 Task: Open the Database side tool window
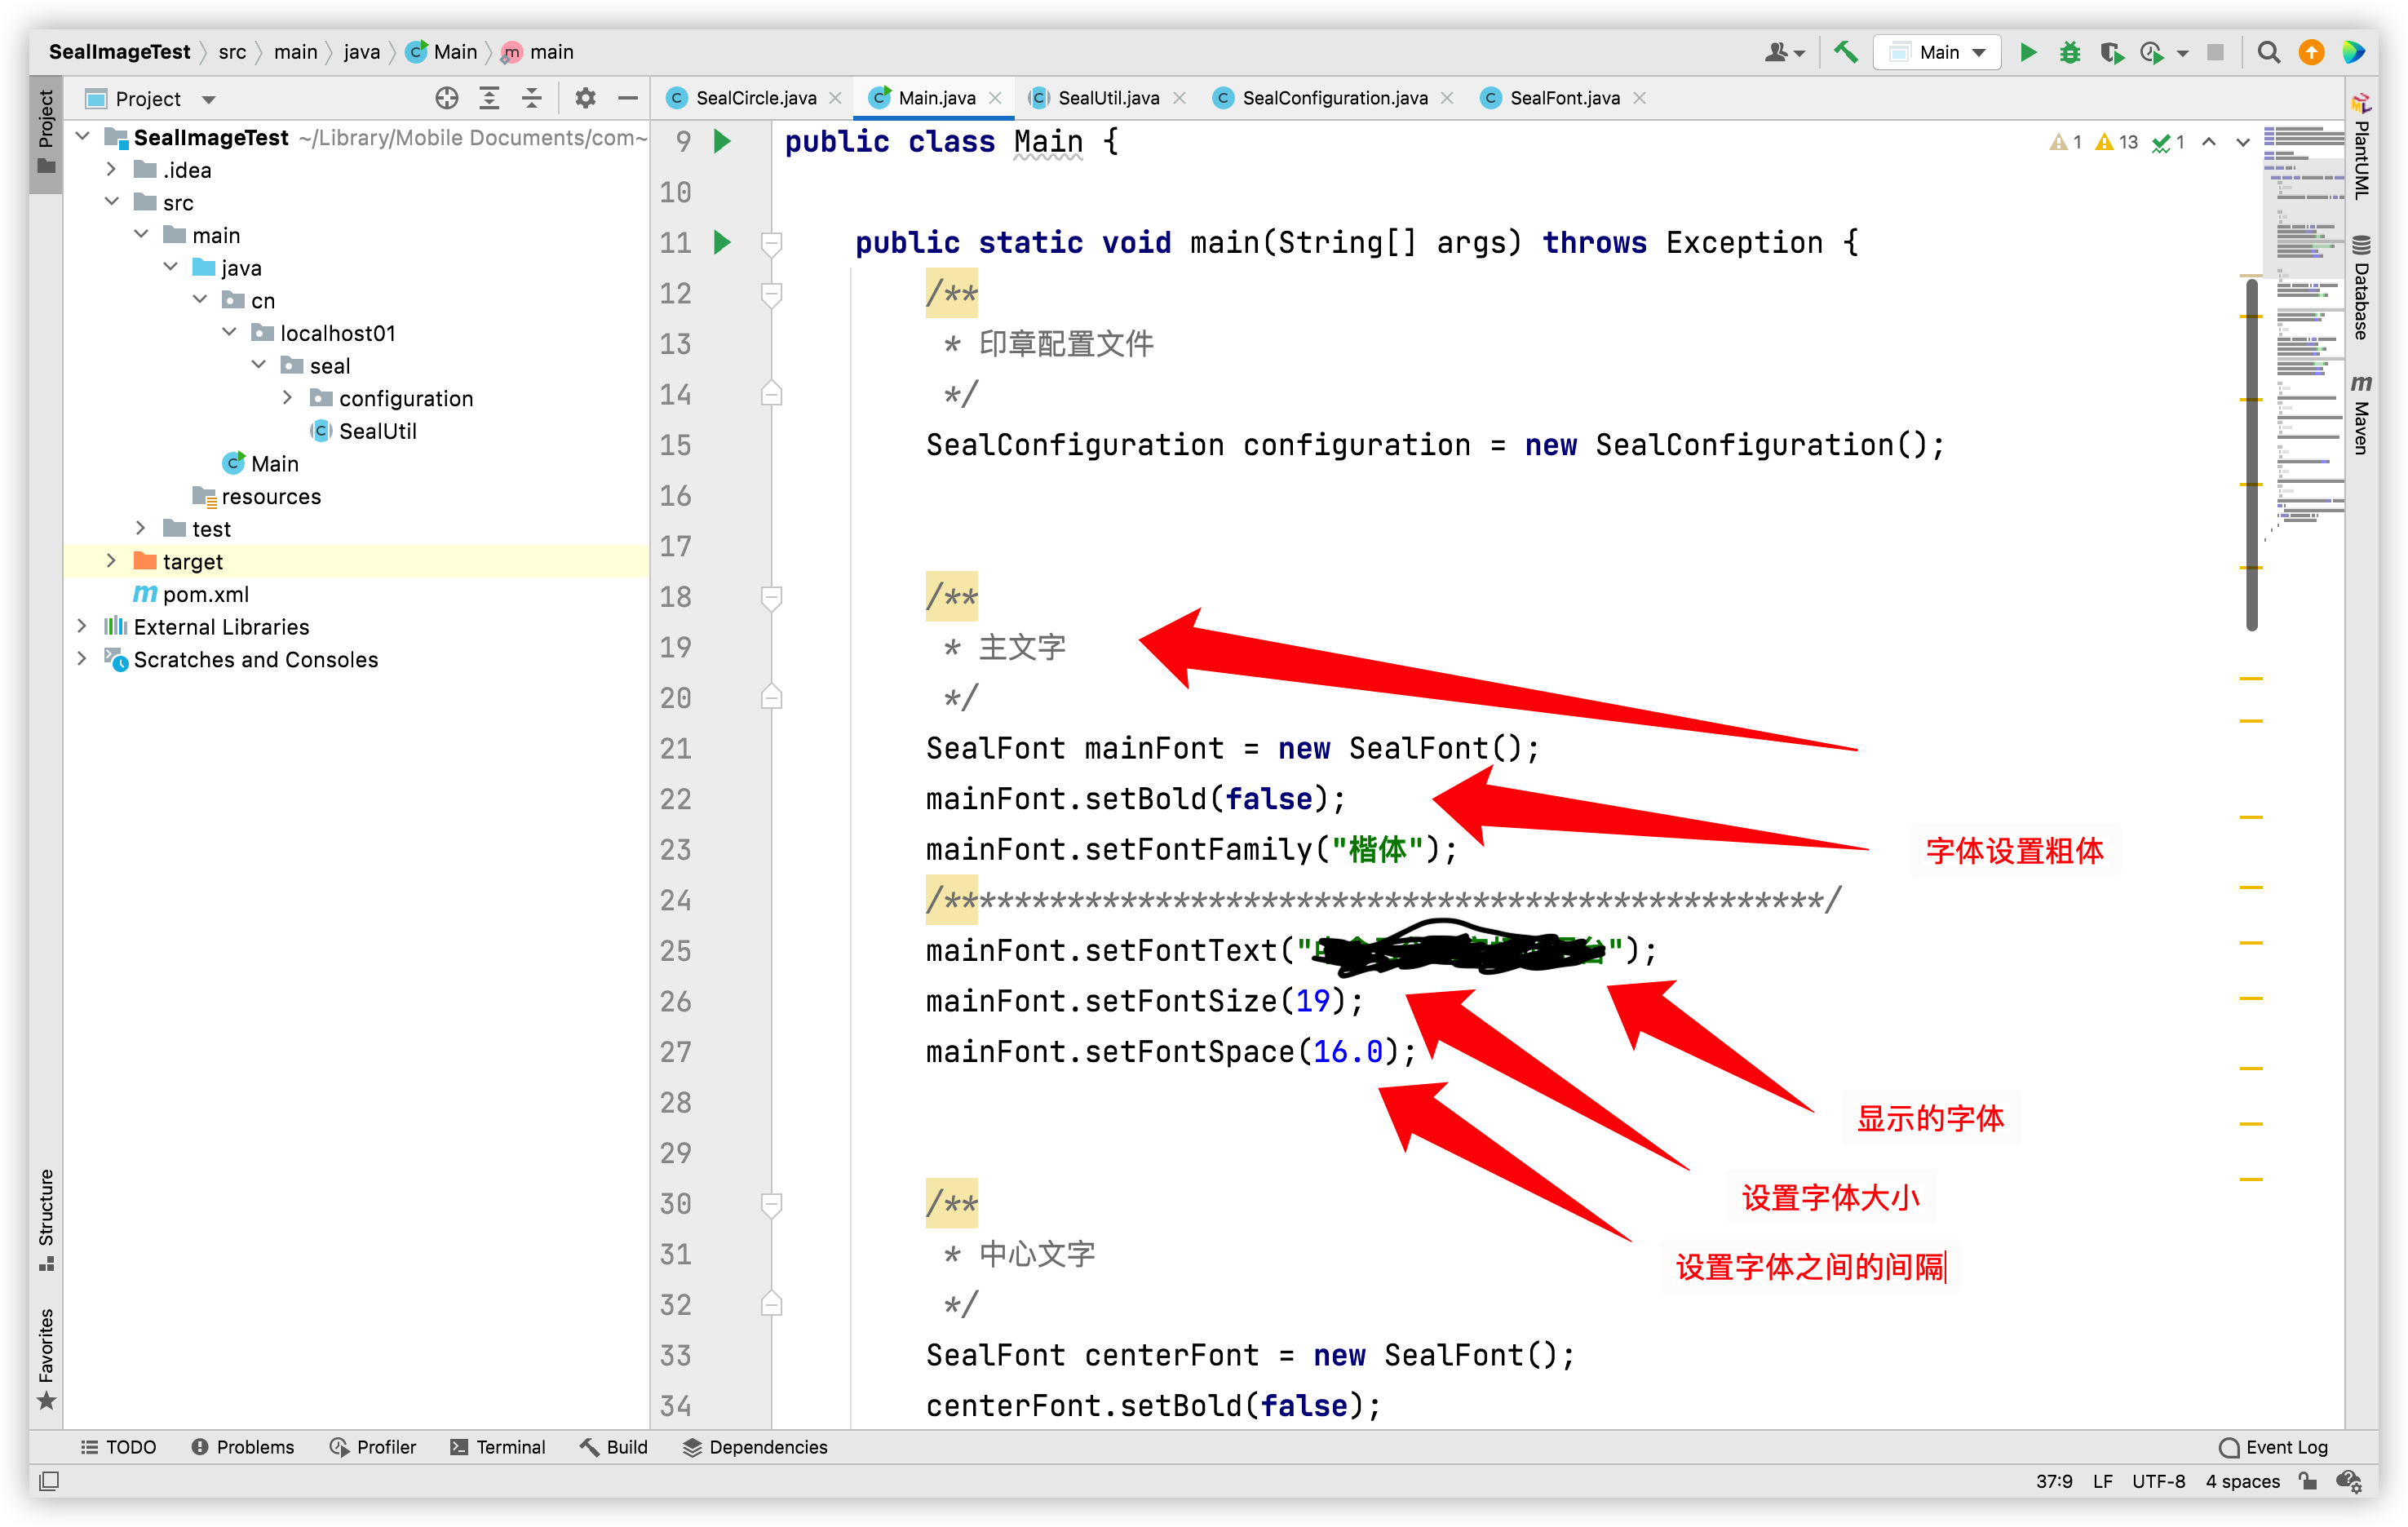pos(2362,288)
